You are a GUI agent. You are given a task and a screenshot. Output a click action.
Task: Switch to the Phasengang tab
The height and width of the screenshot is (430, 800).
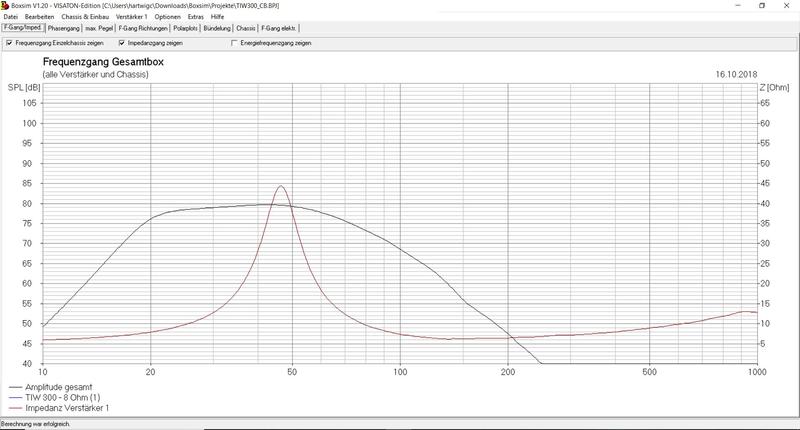tap(64, 29)
